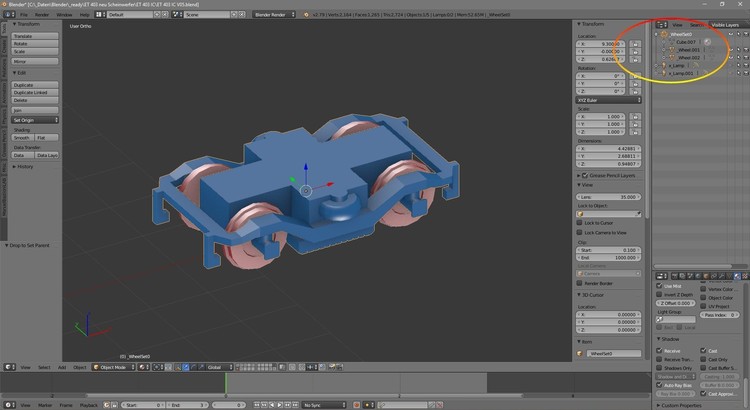The width and height of the screenshot is (750, 410).
Task: Select the rotate manipulator icon
Action: pyautogui.click(x=193, y=367)
